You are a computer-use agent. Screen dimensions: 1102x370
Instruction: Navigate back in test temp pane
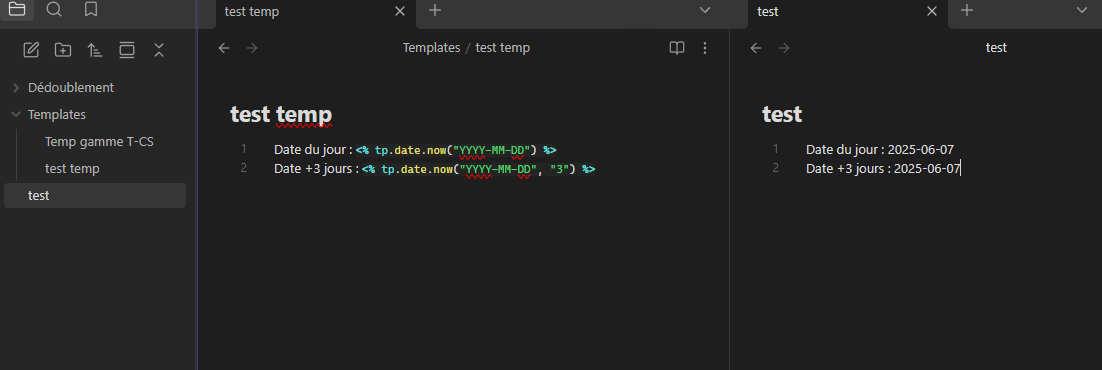pyautogui.click(x=224, y=48)
